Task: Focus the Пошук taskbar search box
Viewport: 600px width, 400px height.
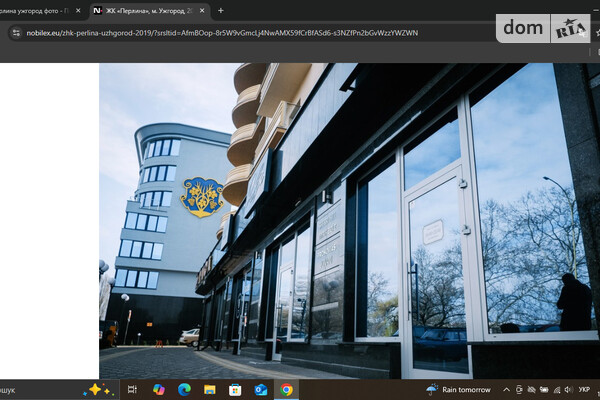Action: [x=30, y=389]
